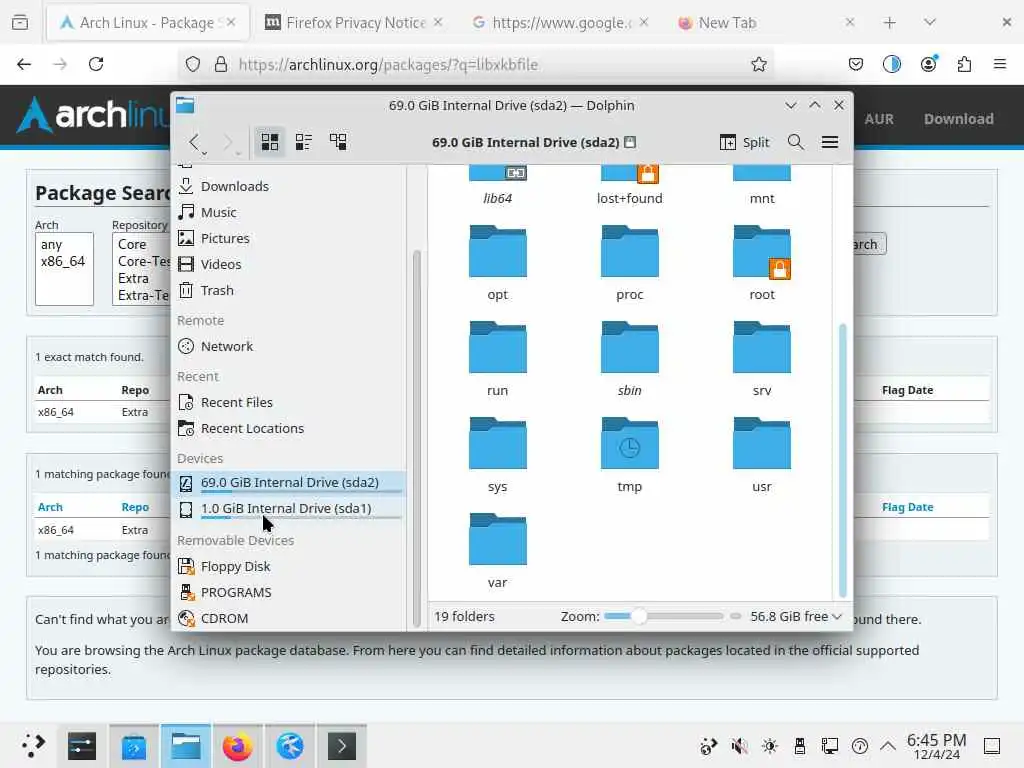Select the run folder

[498, 358]
